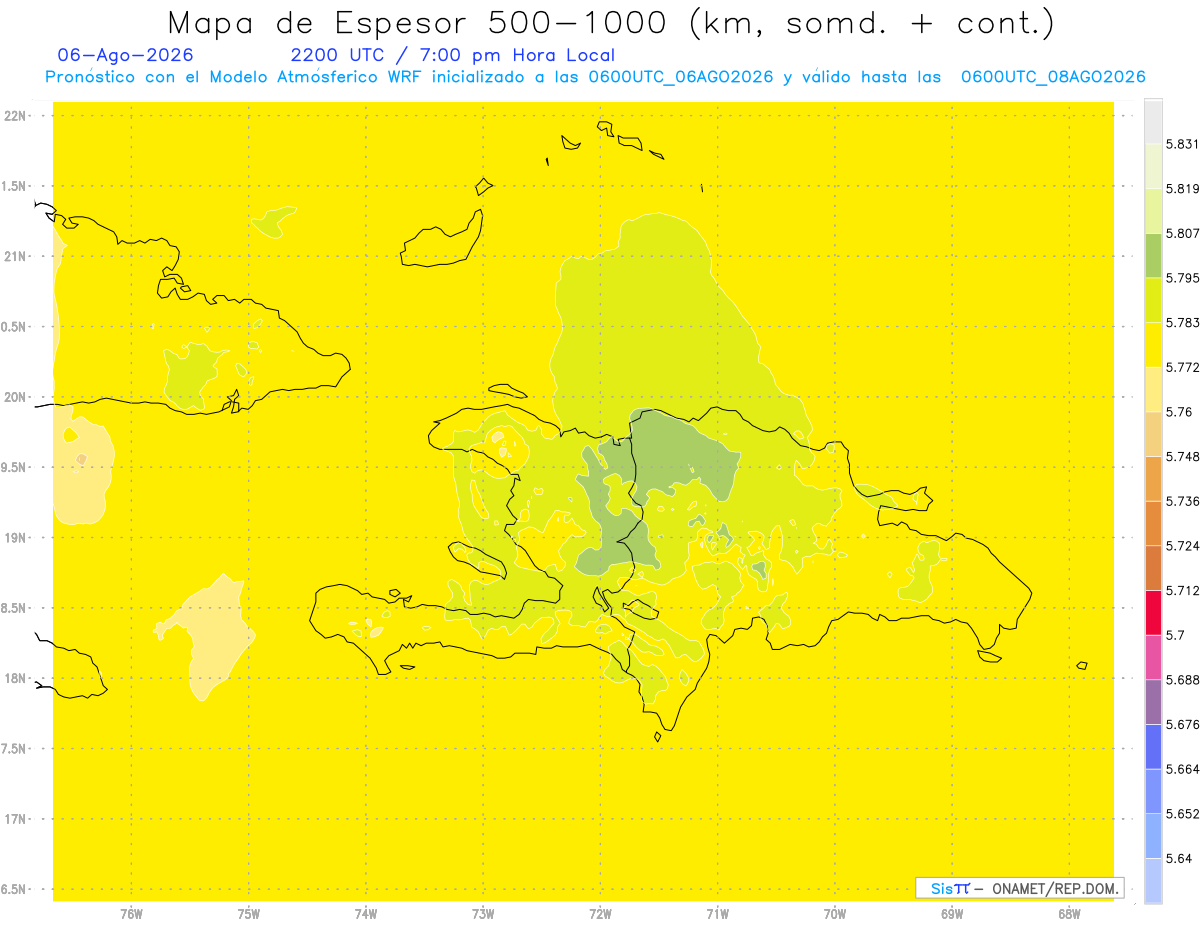Pick the red legend swatch above 5.7
The image size is (1200, 927).
(1153, 613)
